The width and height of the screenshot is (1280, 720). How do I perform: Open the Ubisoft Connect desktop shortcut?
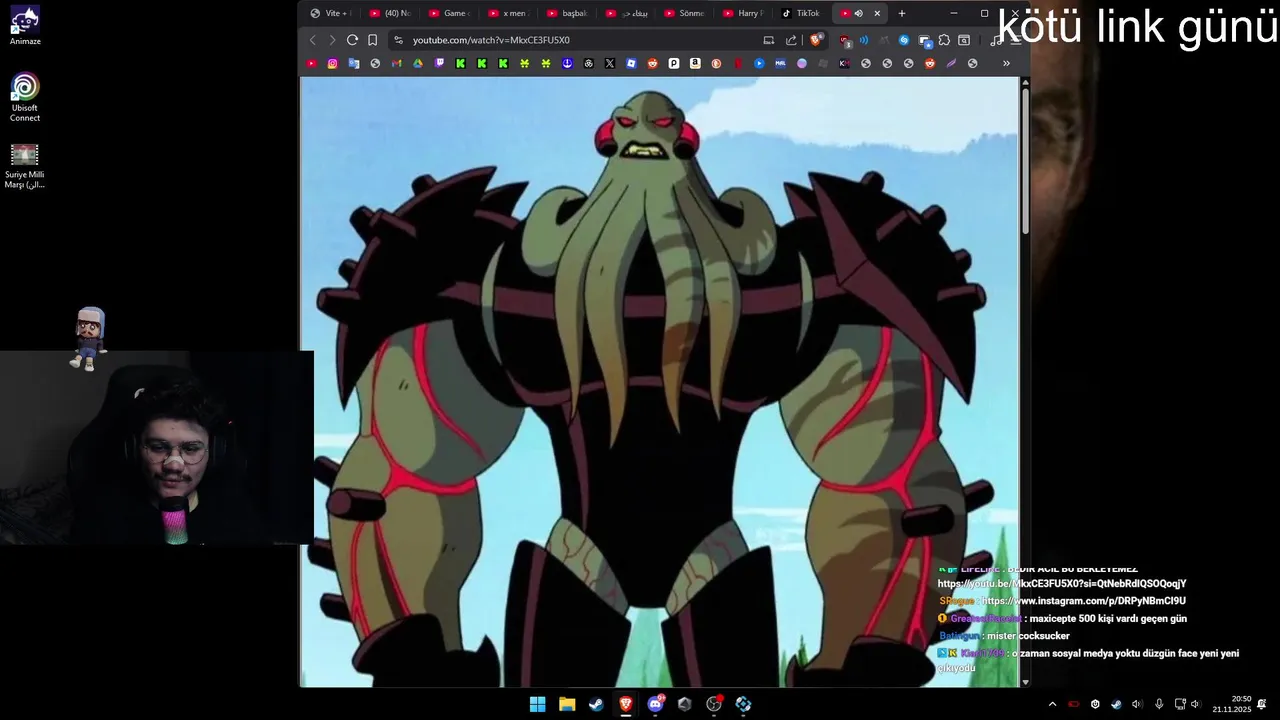pos(25,97)
